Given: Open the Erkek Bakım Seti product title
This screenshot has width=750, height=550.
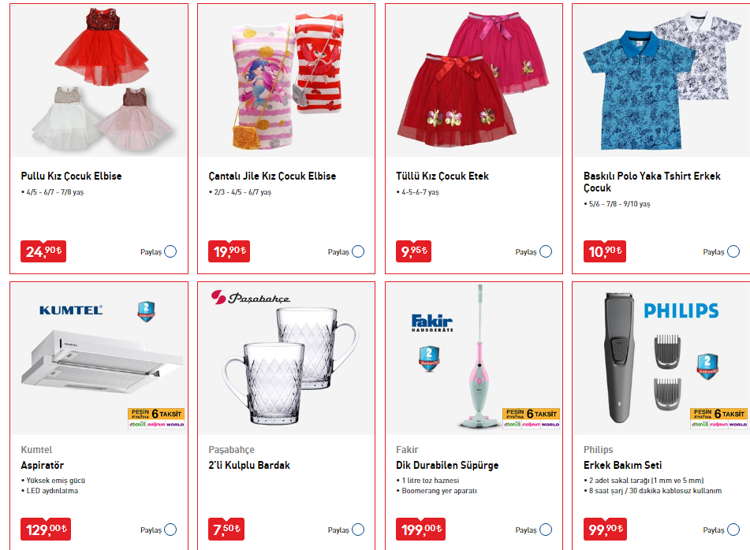Looking at the screenshot, I should [622, 465].
